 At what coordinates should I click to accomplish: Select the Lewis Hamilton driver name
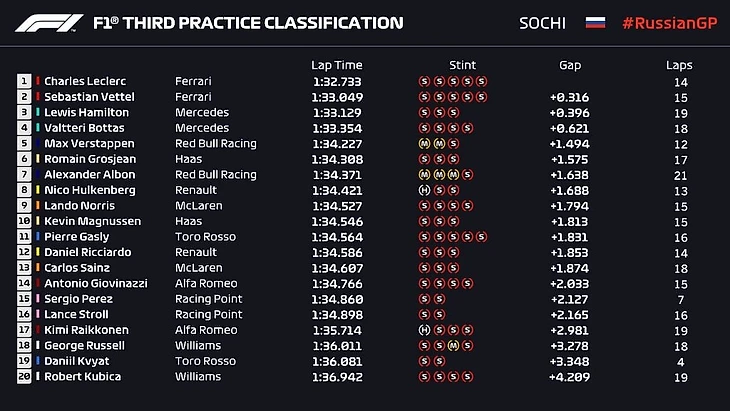(x=84, y=112)
